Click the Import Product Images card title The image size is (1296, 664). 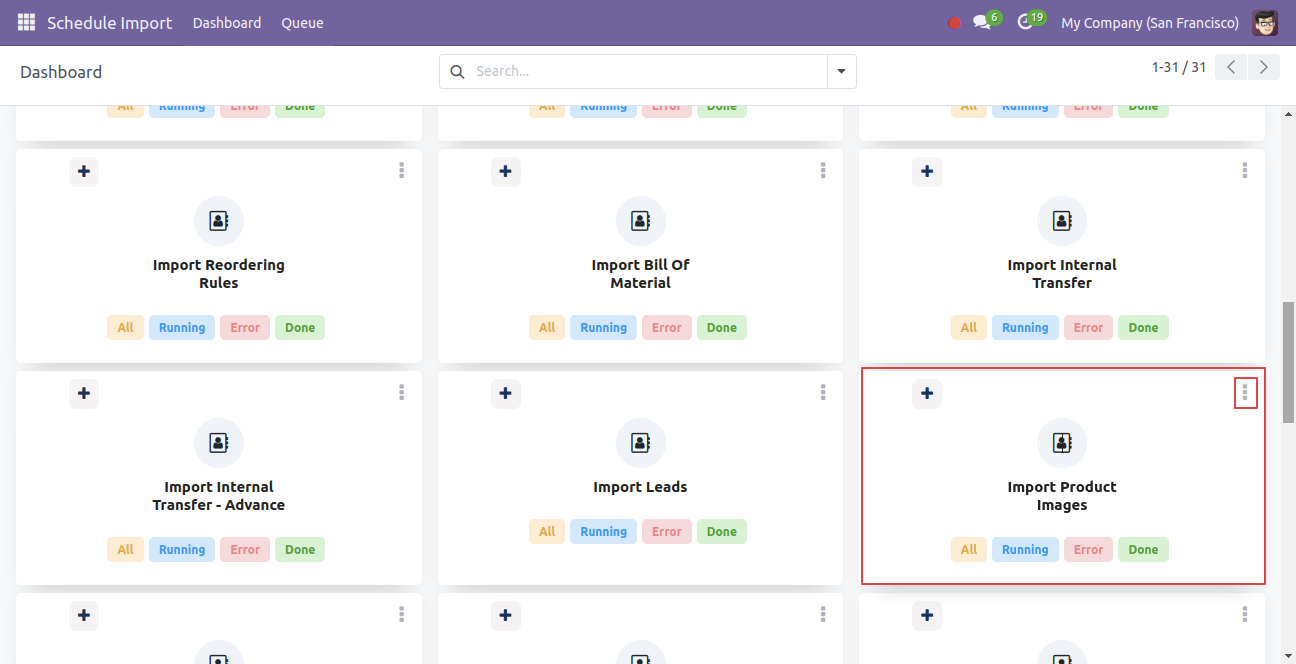point(1062,496)
